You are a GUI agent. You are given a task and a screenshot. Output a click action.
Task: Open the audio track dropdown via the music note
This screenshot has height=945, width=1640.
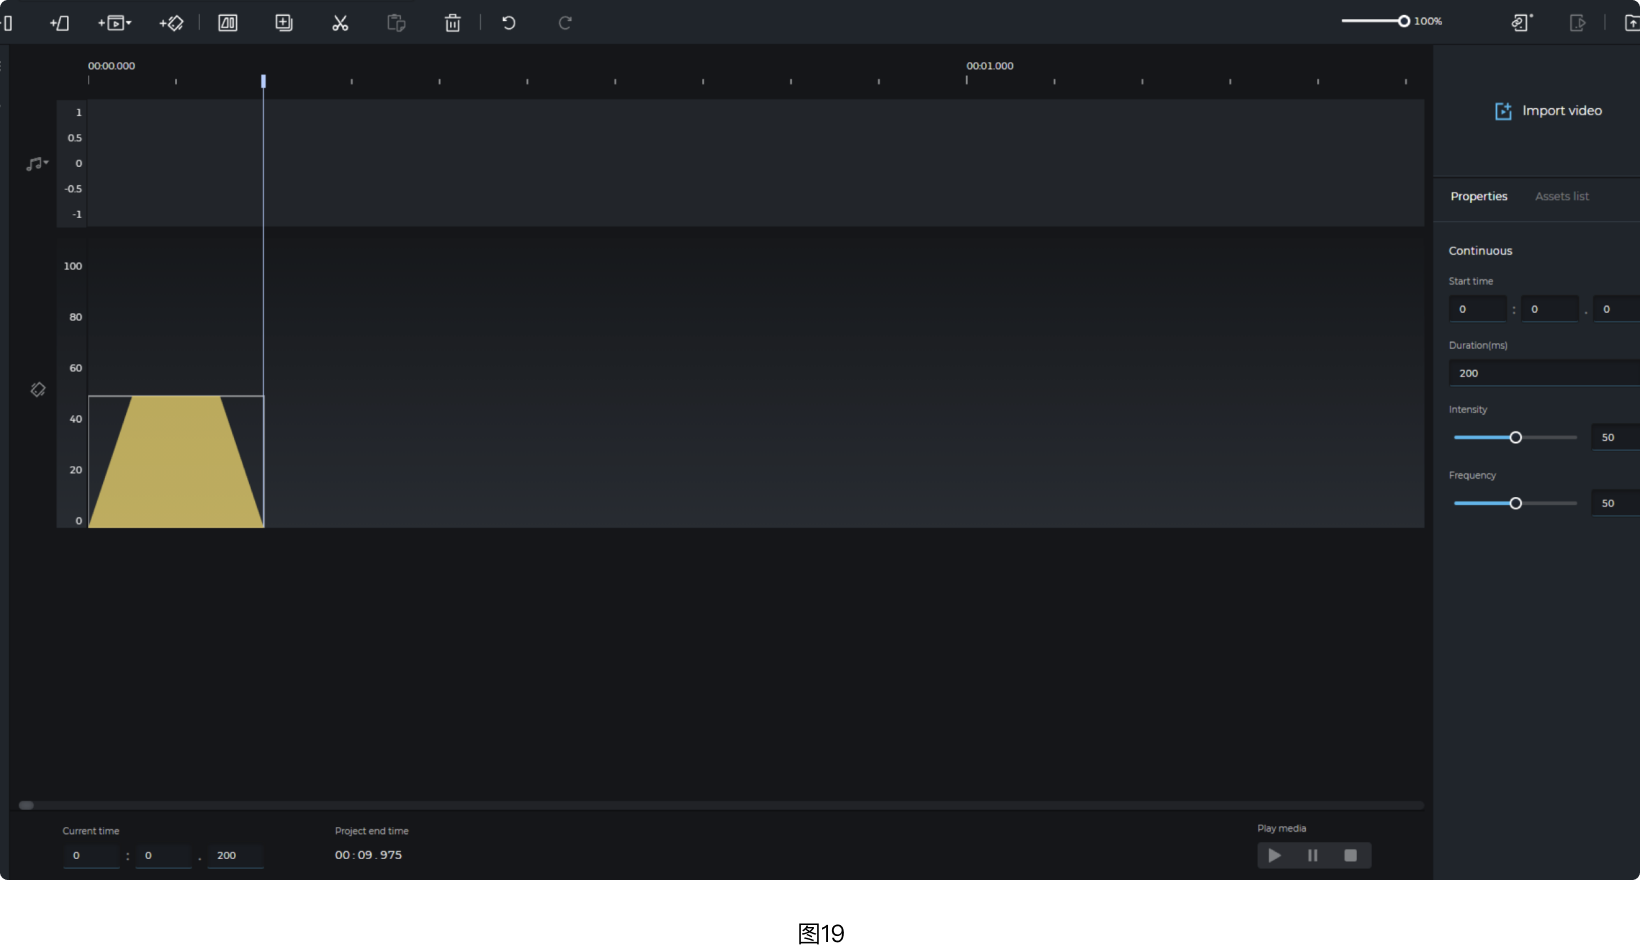point(36,163)
